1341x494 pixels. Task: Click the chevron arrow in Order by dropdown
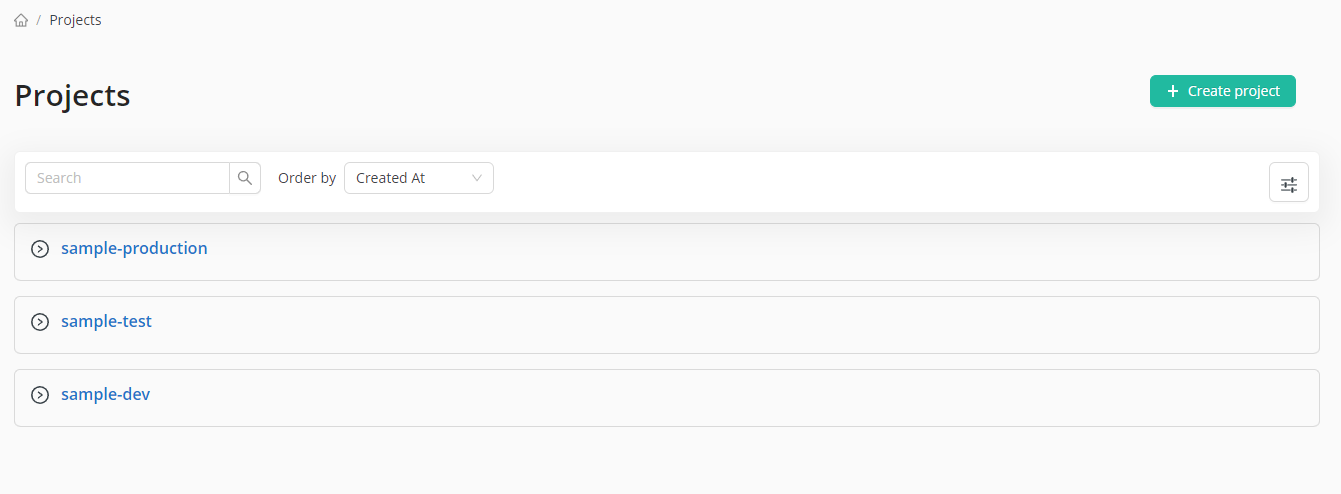pos(477,178)
